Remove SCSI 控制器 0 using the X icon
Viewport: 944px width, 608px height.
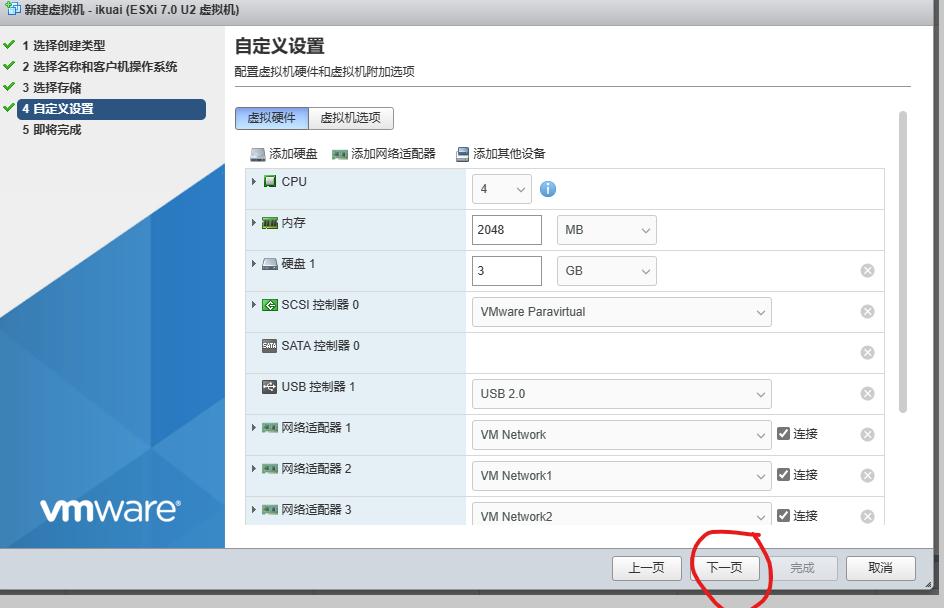coord(866,311)
